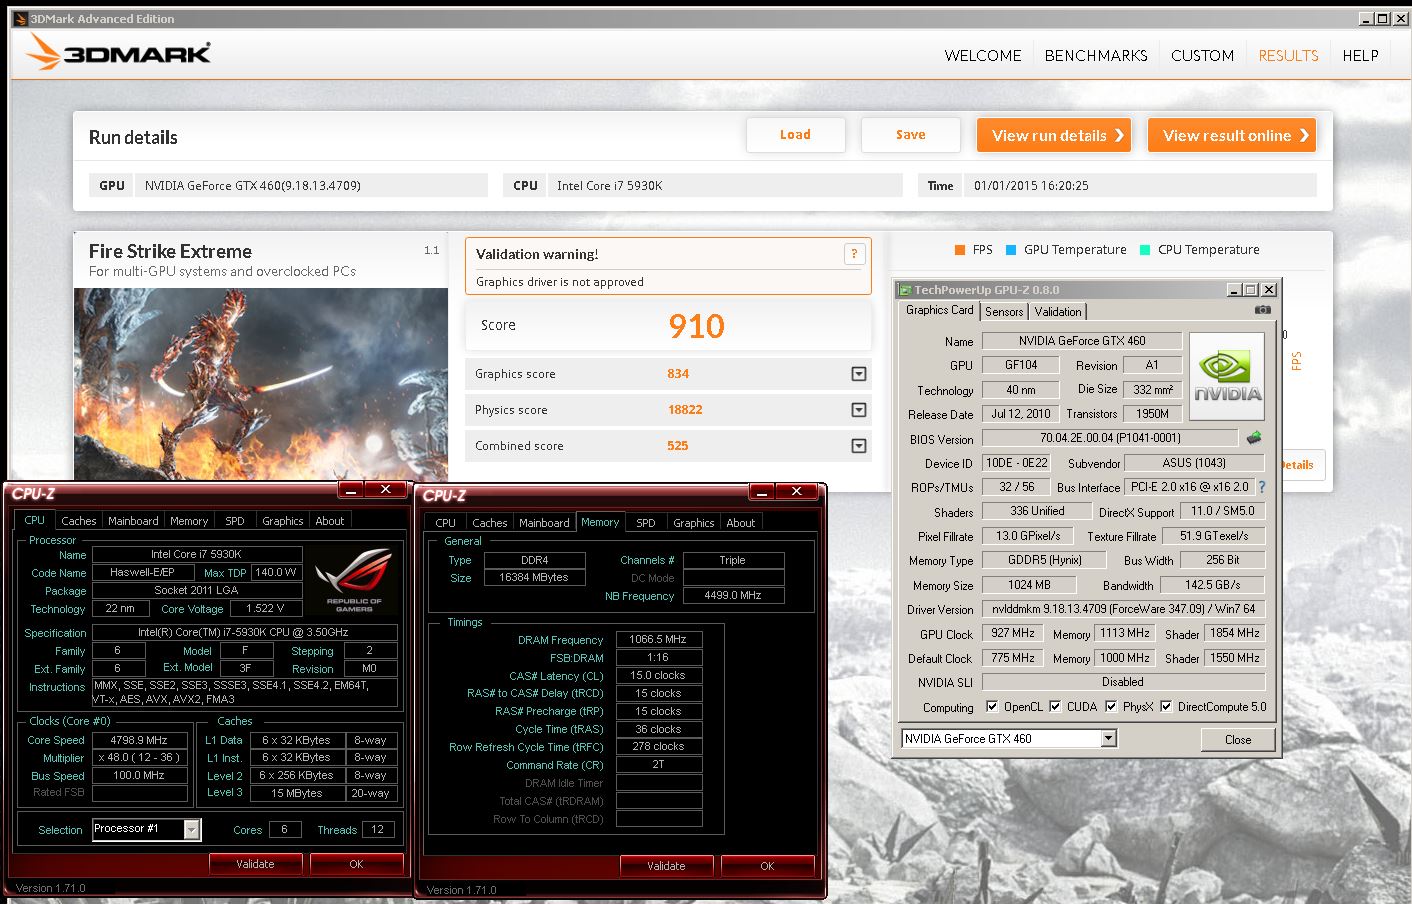Click View result online button
This screenshot has width=1412, height=904.
click(x=1232, y=135)
